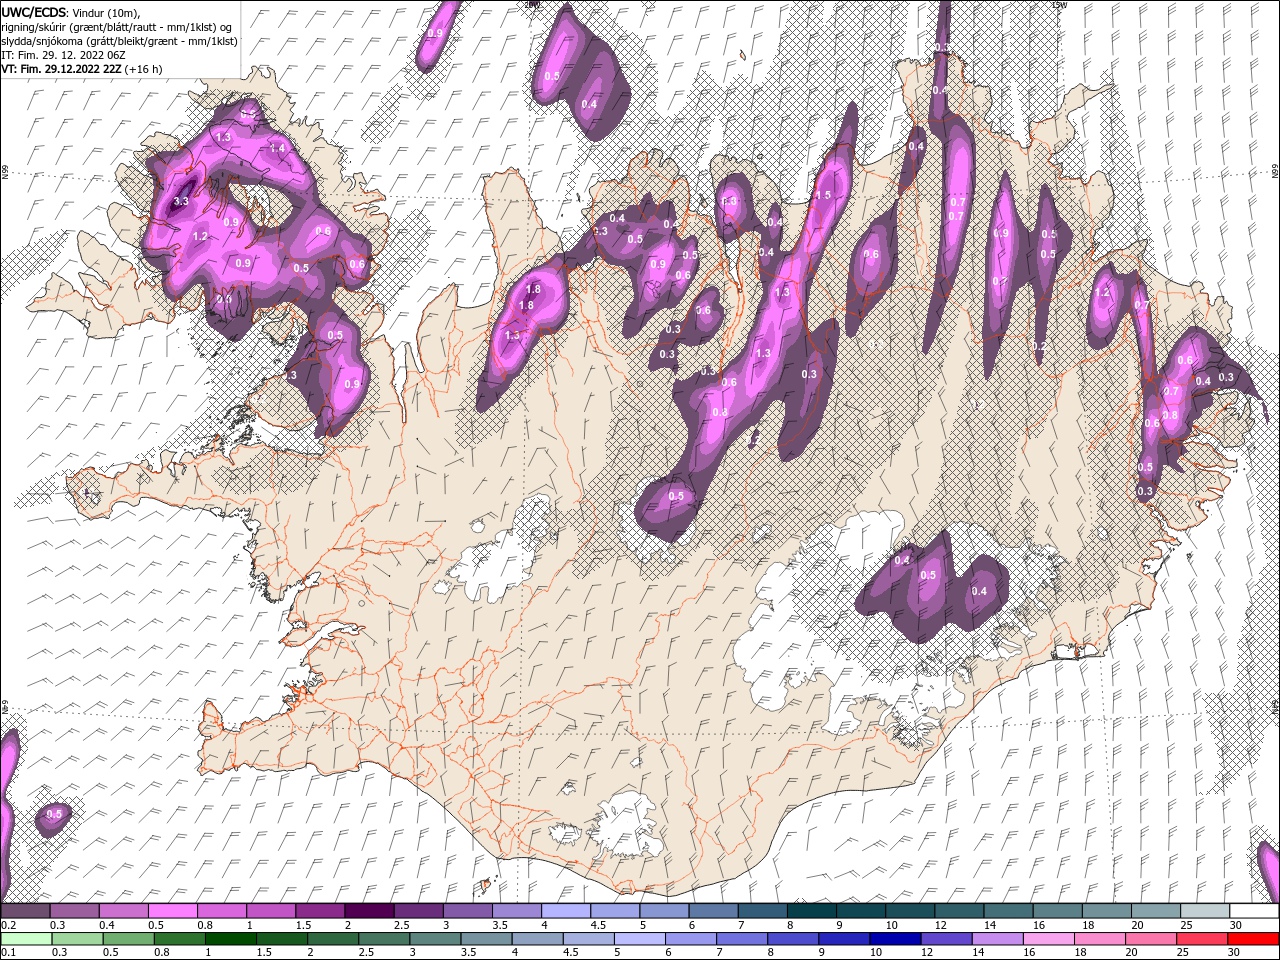
Task: Pick the grey-green 3 rain legend swatch
Action: [434, 939]
